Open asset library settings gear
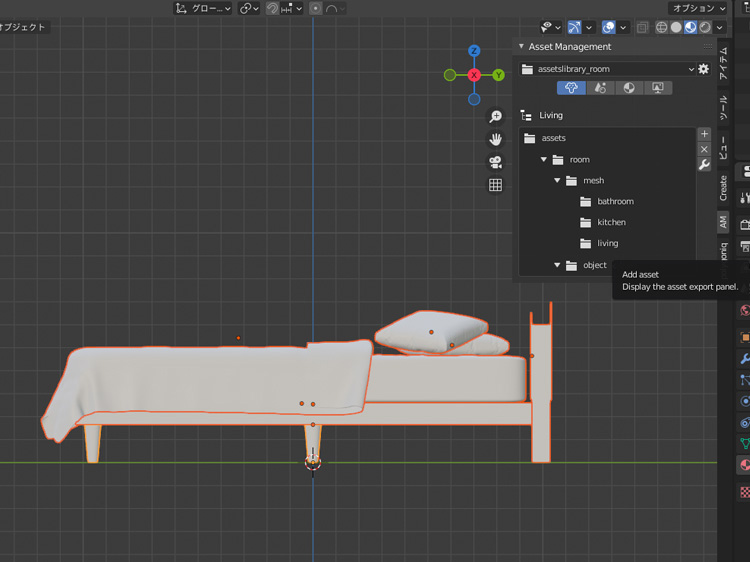The width and height of the screenshot is (750, 562). (x=704, y=69)
